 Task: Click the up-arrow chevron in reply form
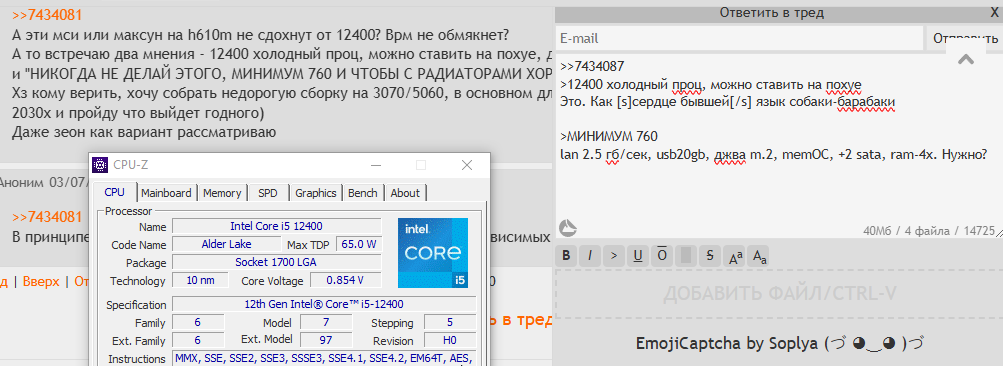point(966,60)
